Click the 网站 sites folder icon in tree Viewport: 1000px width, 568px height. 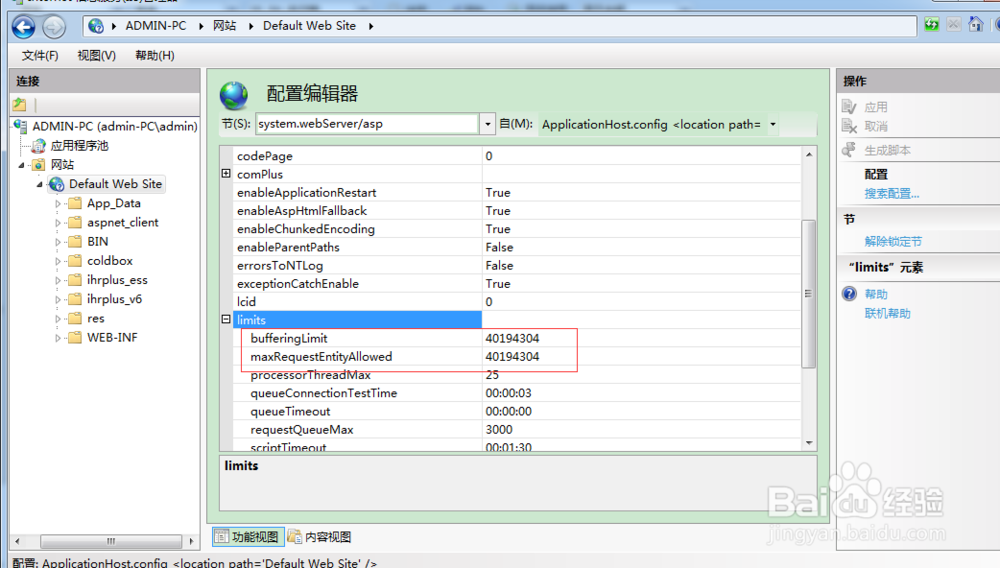[39, 165]
